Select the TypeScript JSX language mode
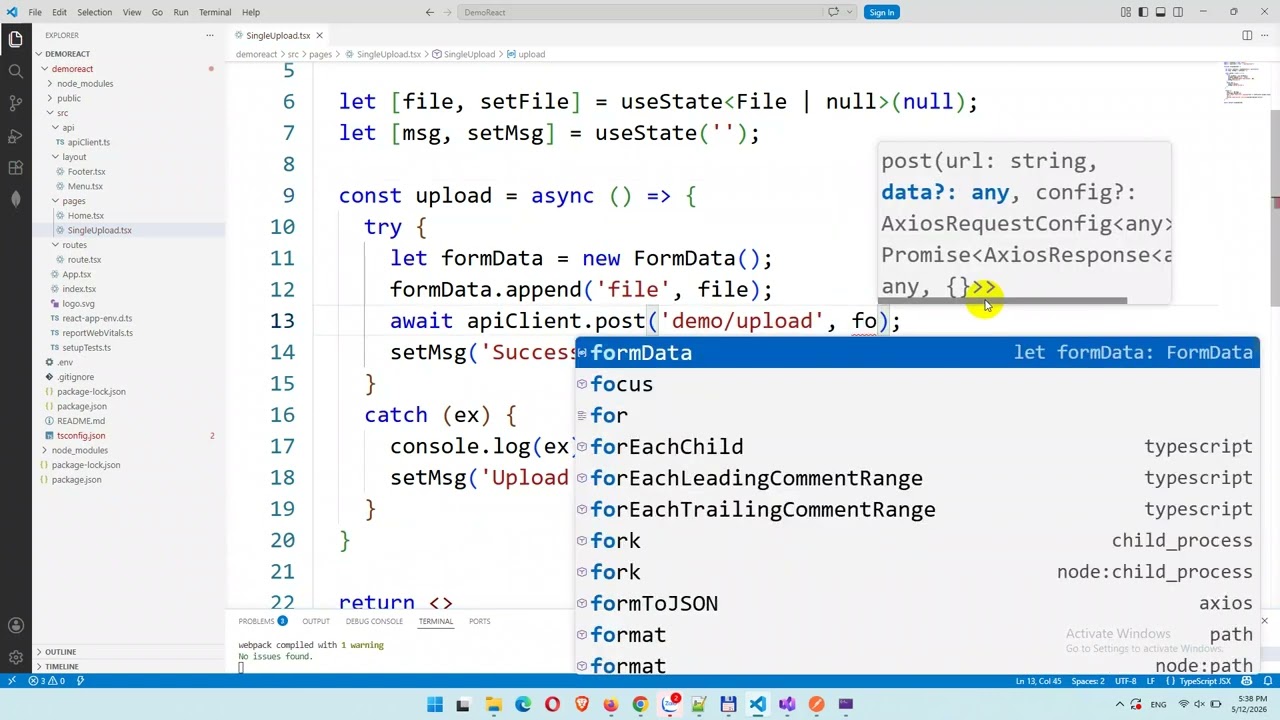This screenshot has width=1280, height=720. tap(1205, 681)
